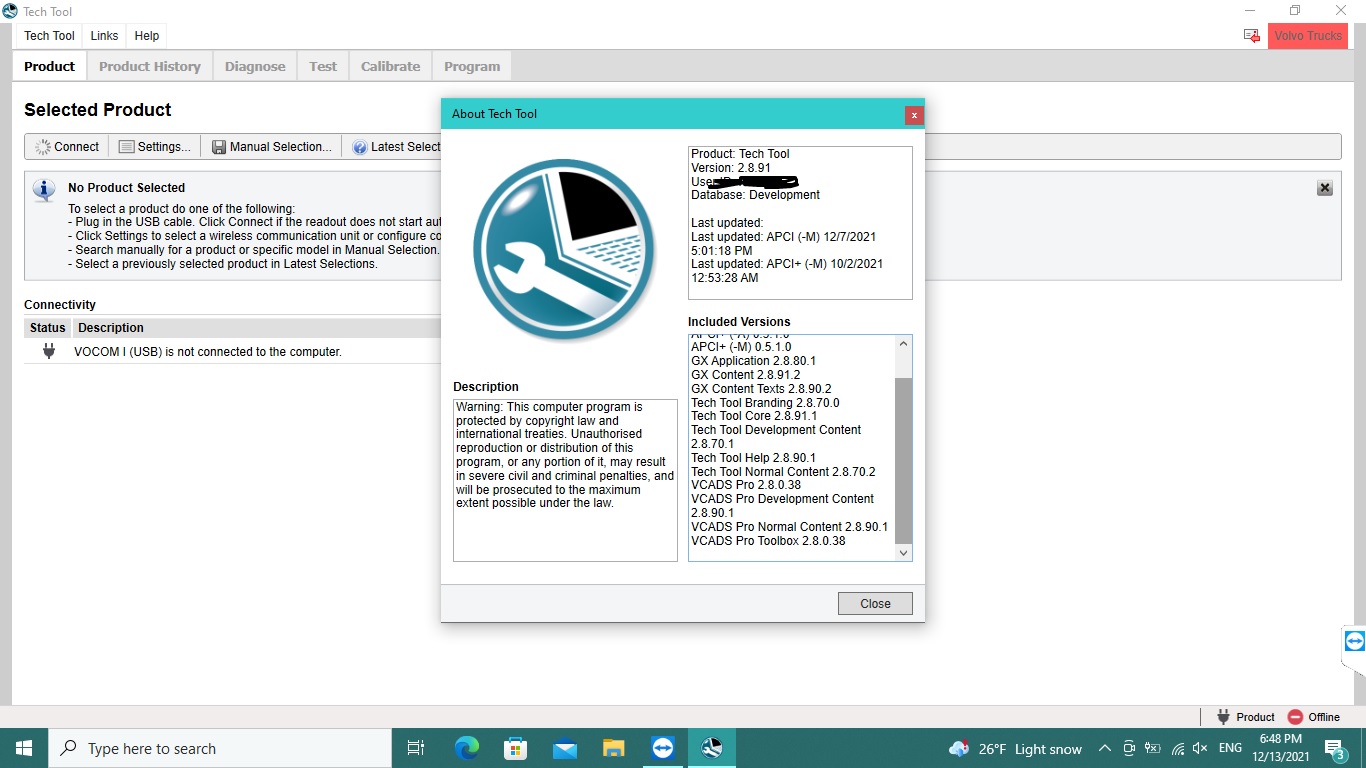Click the Database: Development line
This screenshot has height=768, width=1366.
[x=755, y=195]
